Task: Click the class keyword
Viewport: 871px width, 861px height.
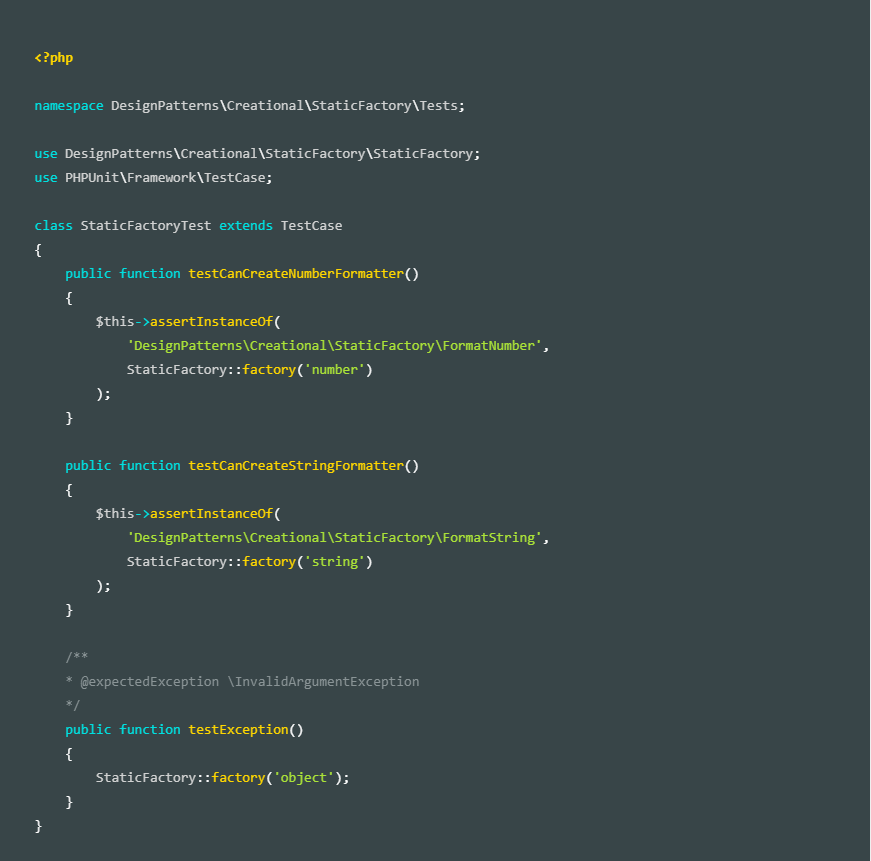Action: point(53,226)
